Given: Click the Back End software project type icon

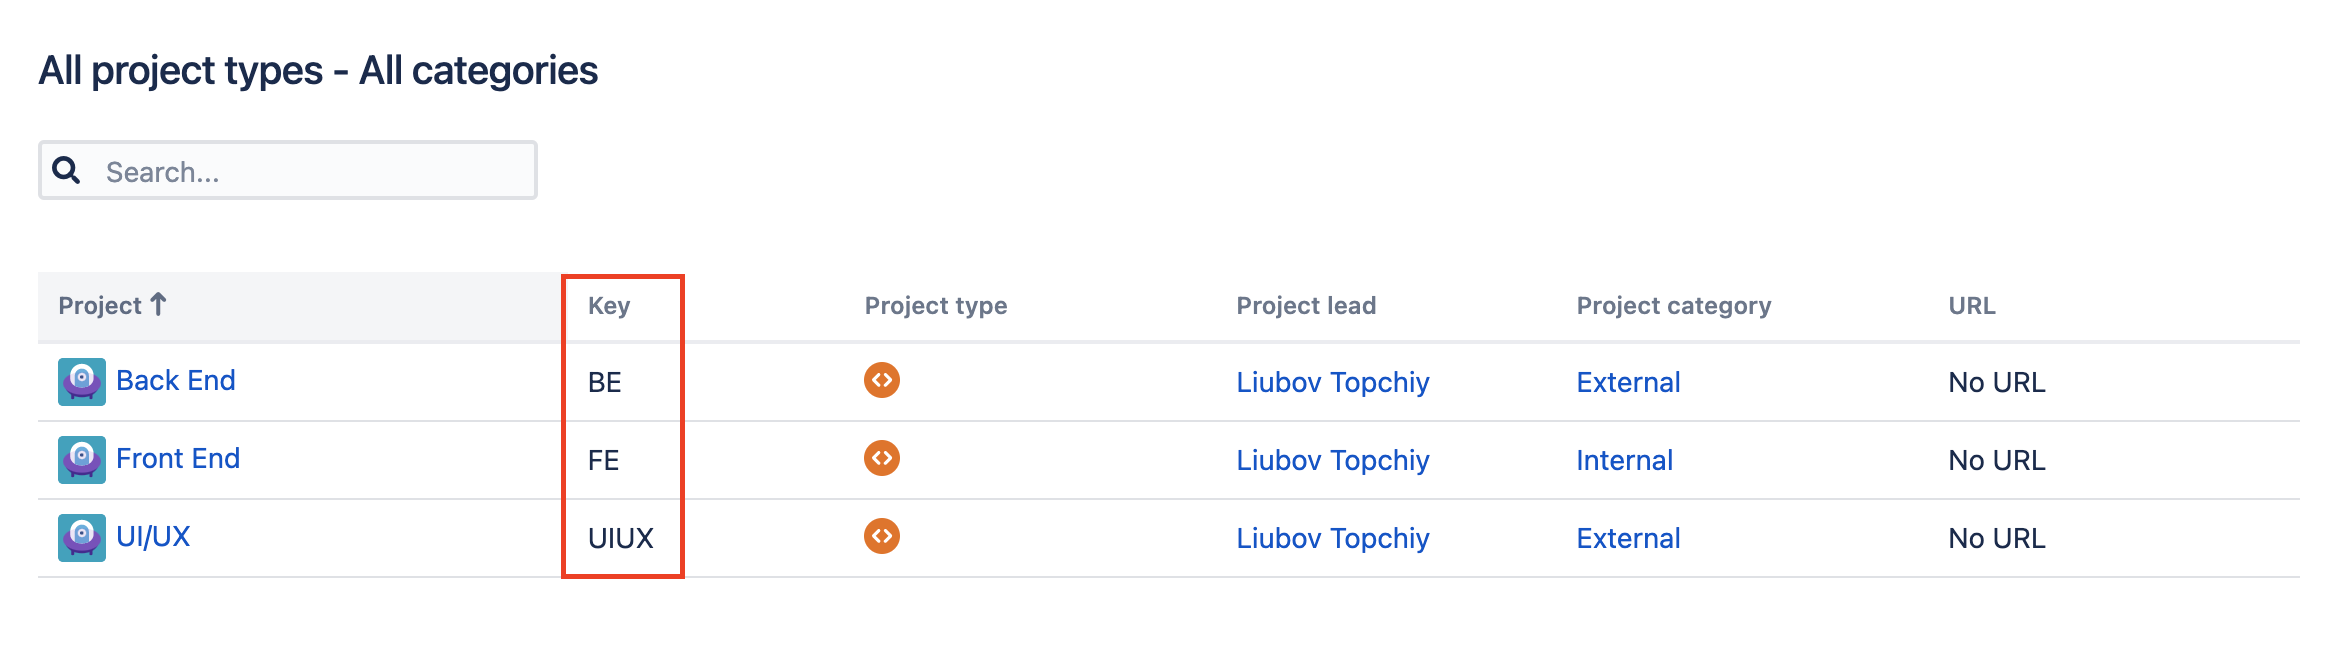Looking at the screenshot, I should (x=881, y=380).
